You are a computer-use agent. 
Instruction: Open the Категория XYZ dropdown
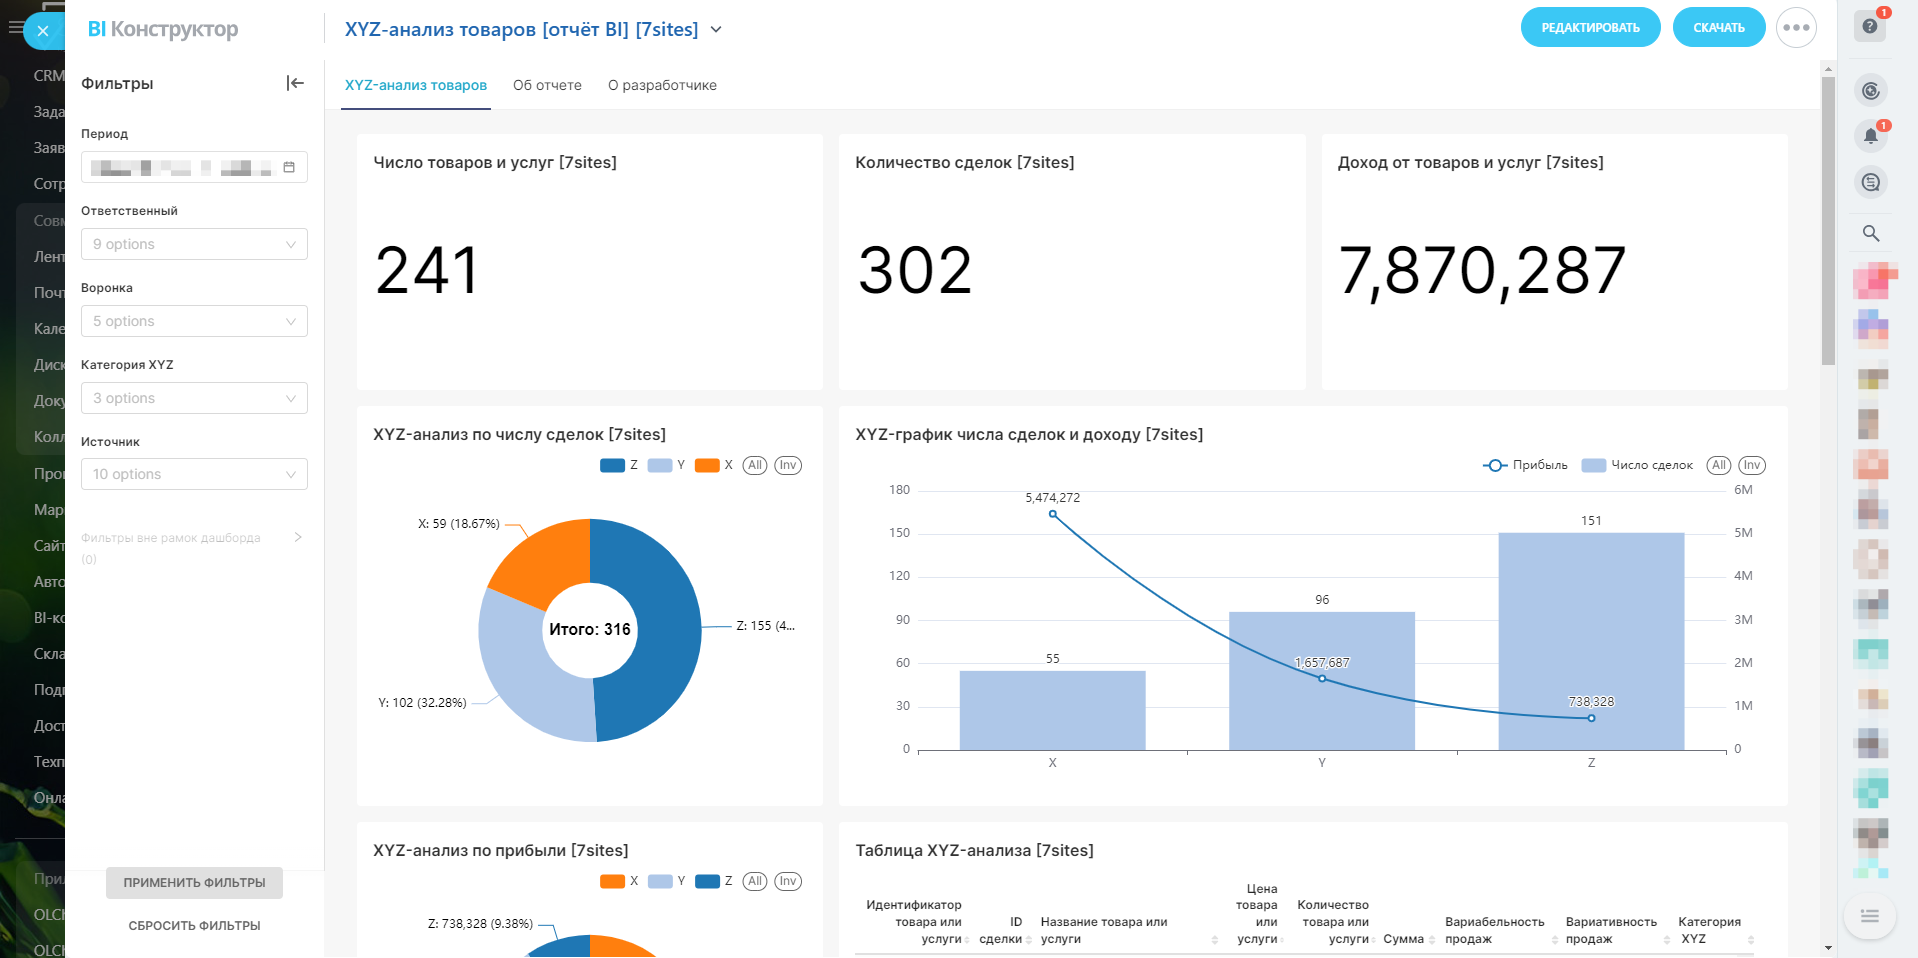click(194, 398)
